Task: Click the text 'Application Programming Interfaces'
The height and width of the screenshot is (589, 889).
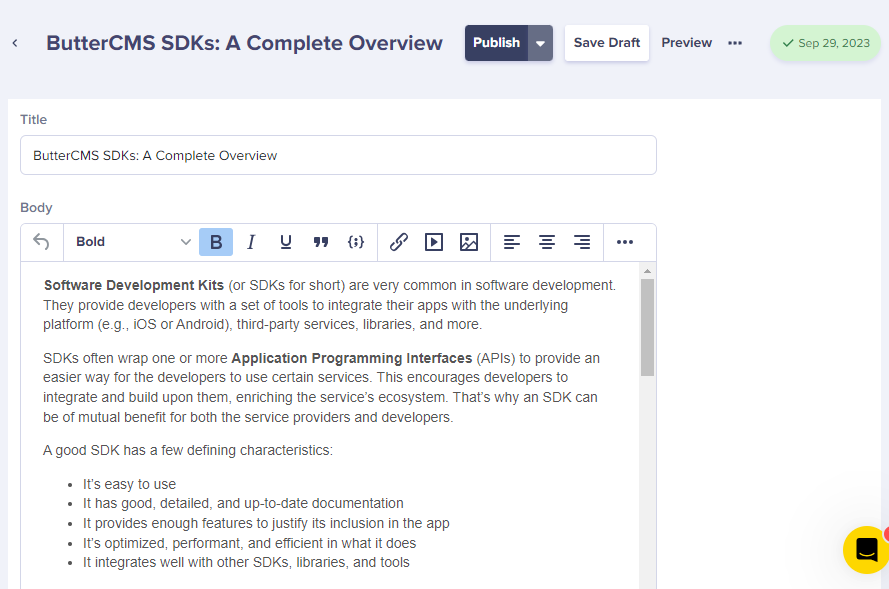Action: [x=352, y=358]
